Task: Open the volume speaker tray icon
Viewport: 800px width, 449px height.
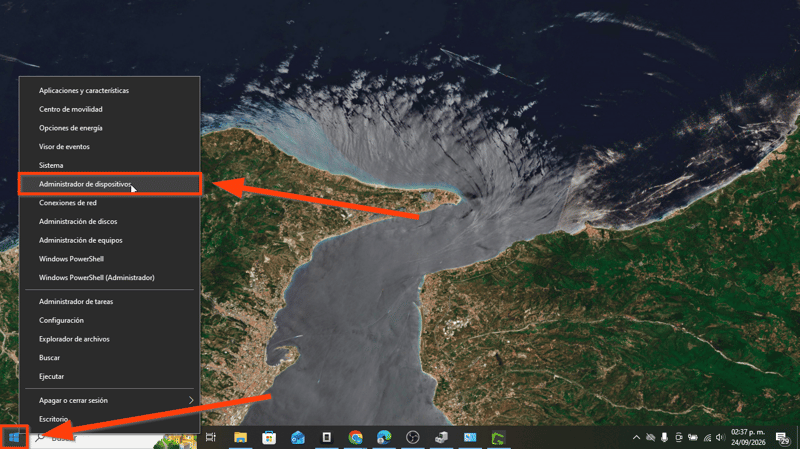Action: [x=720, y=437]
